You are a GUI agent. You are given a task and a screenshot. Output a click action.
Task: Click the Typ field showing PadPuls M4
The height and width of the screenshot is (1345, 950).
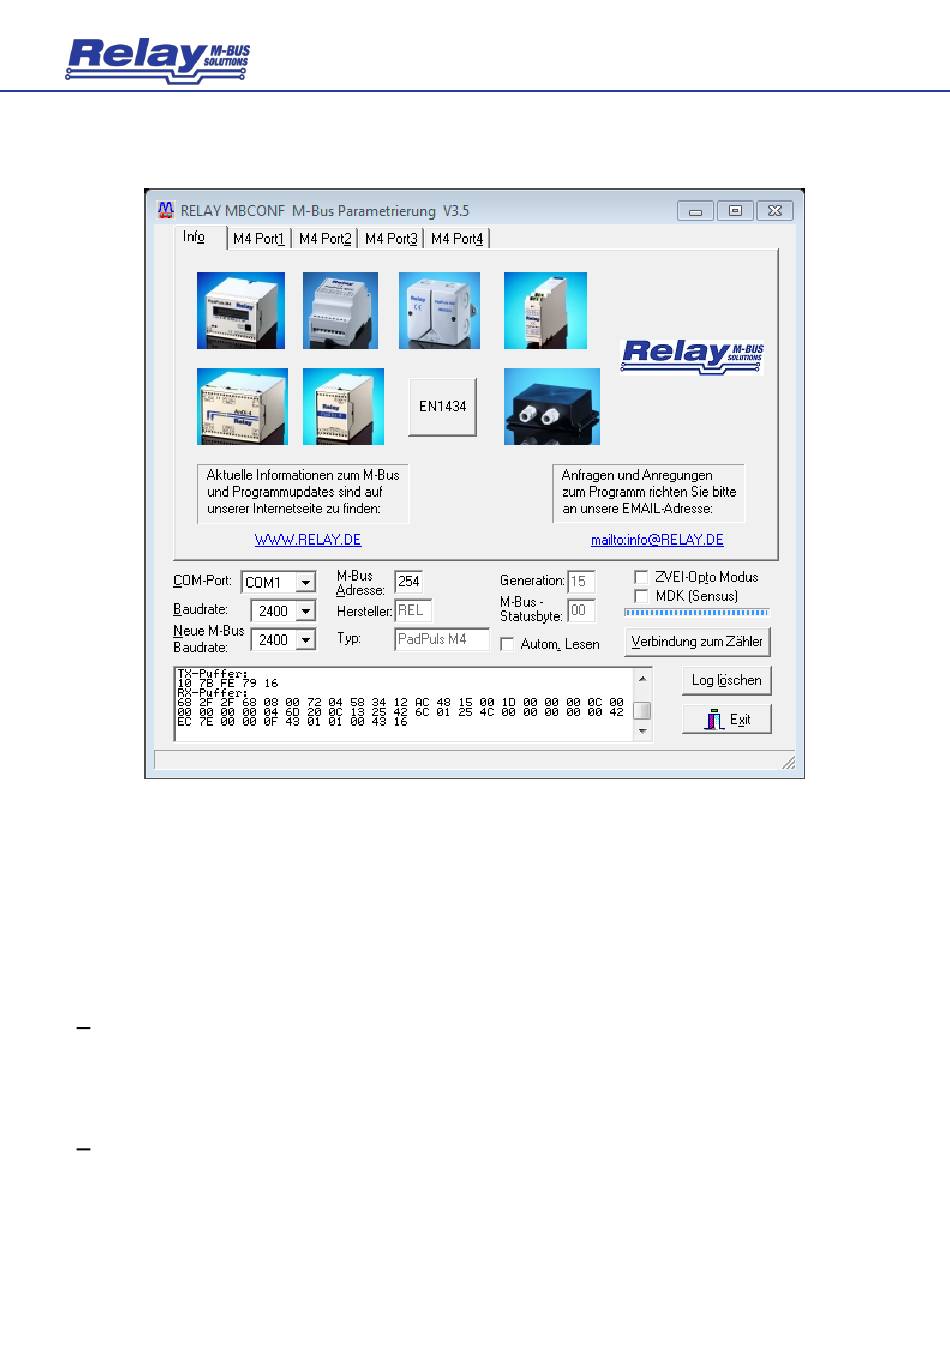click(x=442, y=639)
